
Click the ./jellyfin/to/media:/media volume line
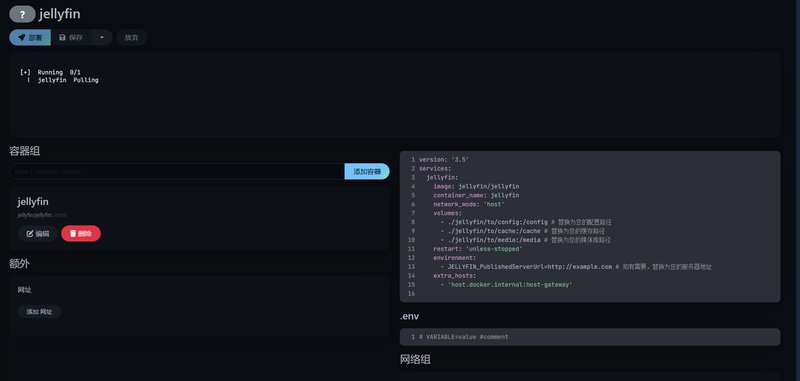click(x=526, y=240)
